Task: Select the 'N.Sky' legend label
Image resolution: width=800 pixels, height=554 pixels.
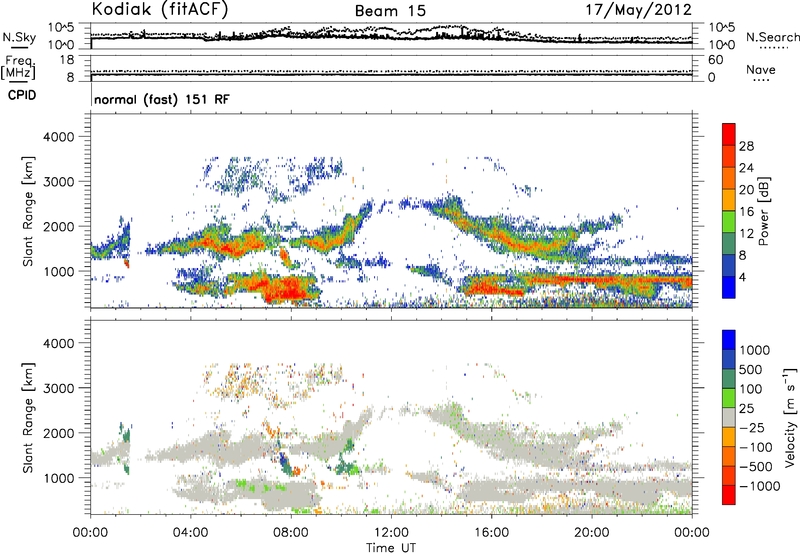Action: pyautogui.click(x=19, y=37)
